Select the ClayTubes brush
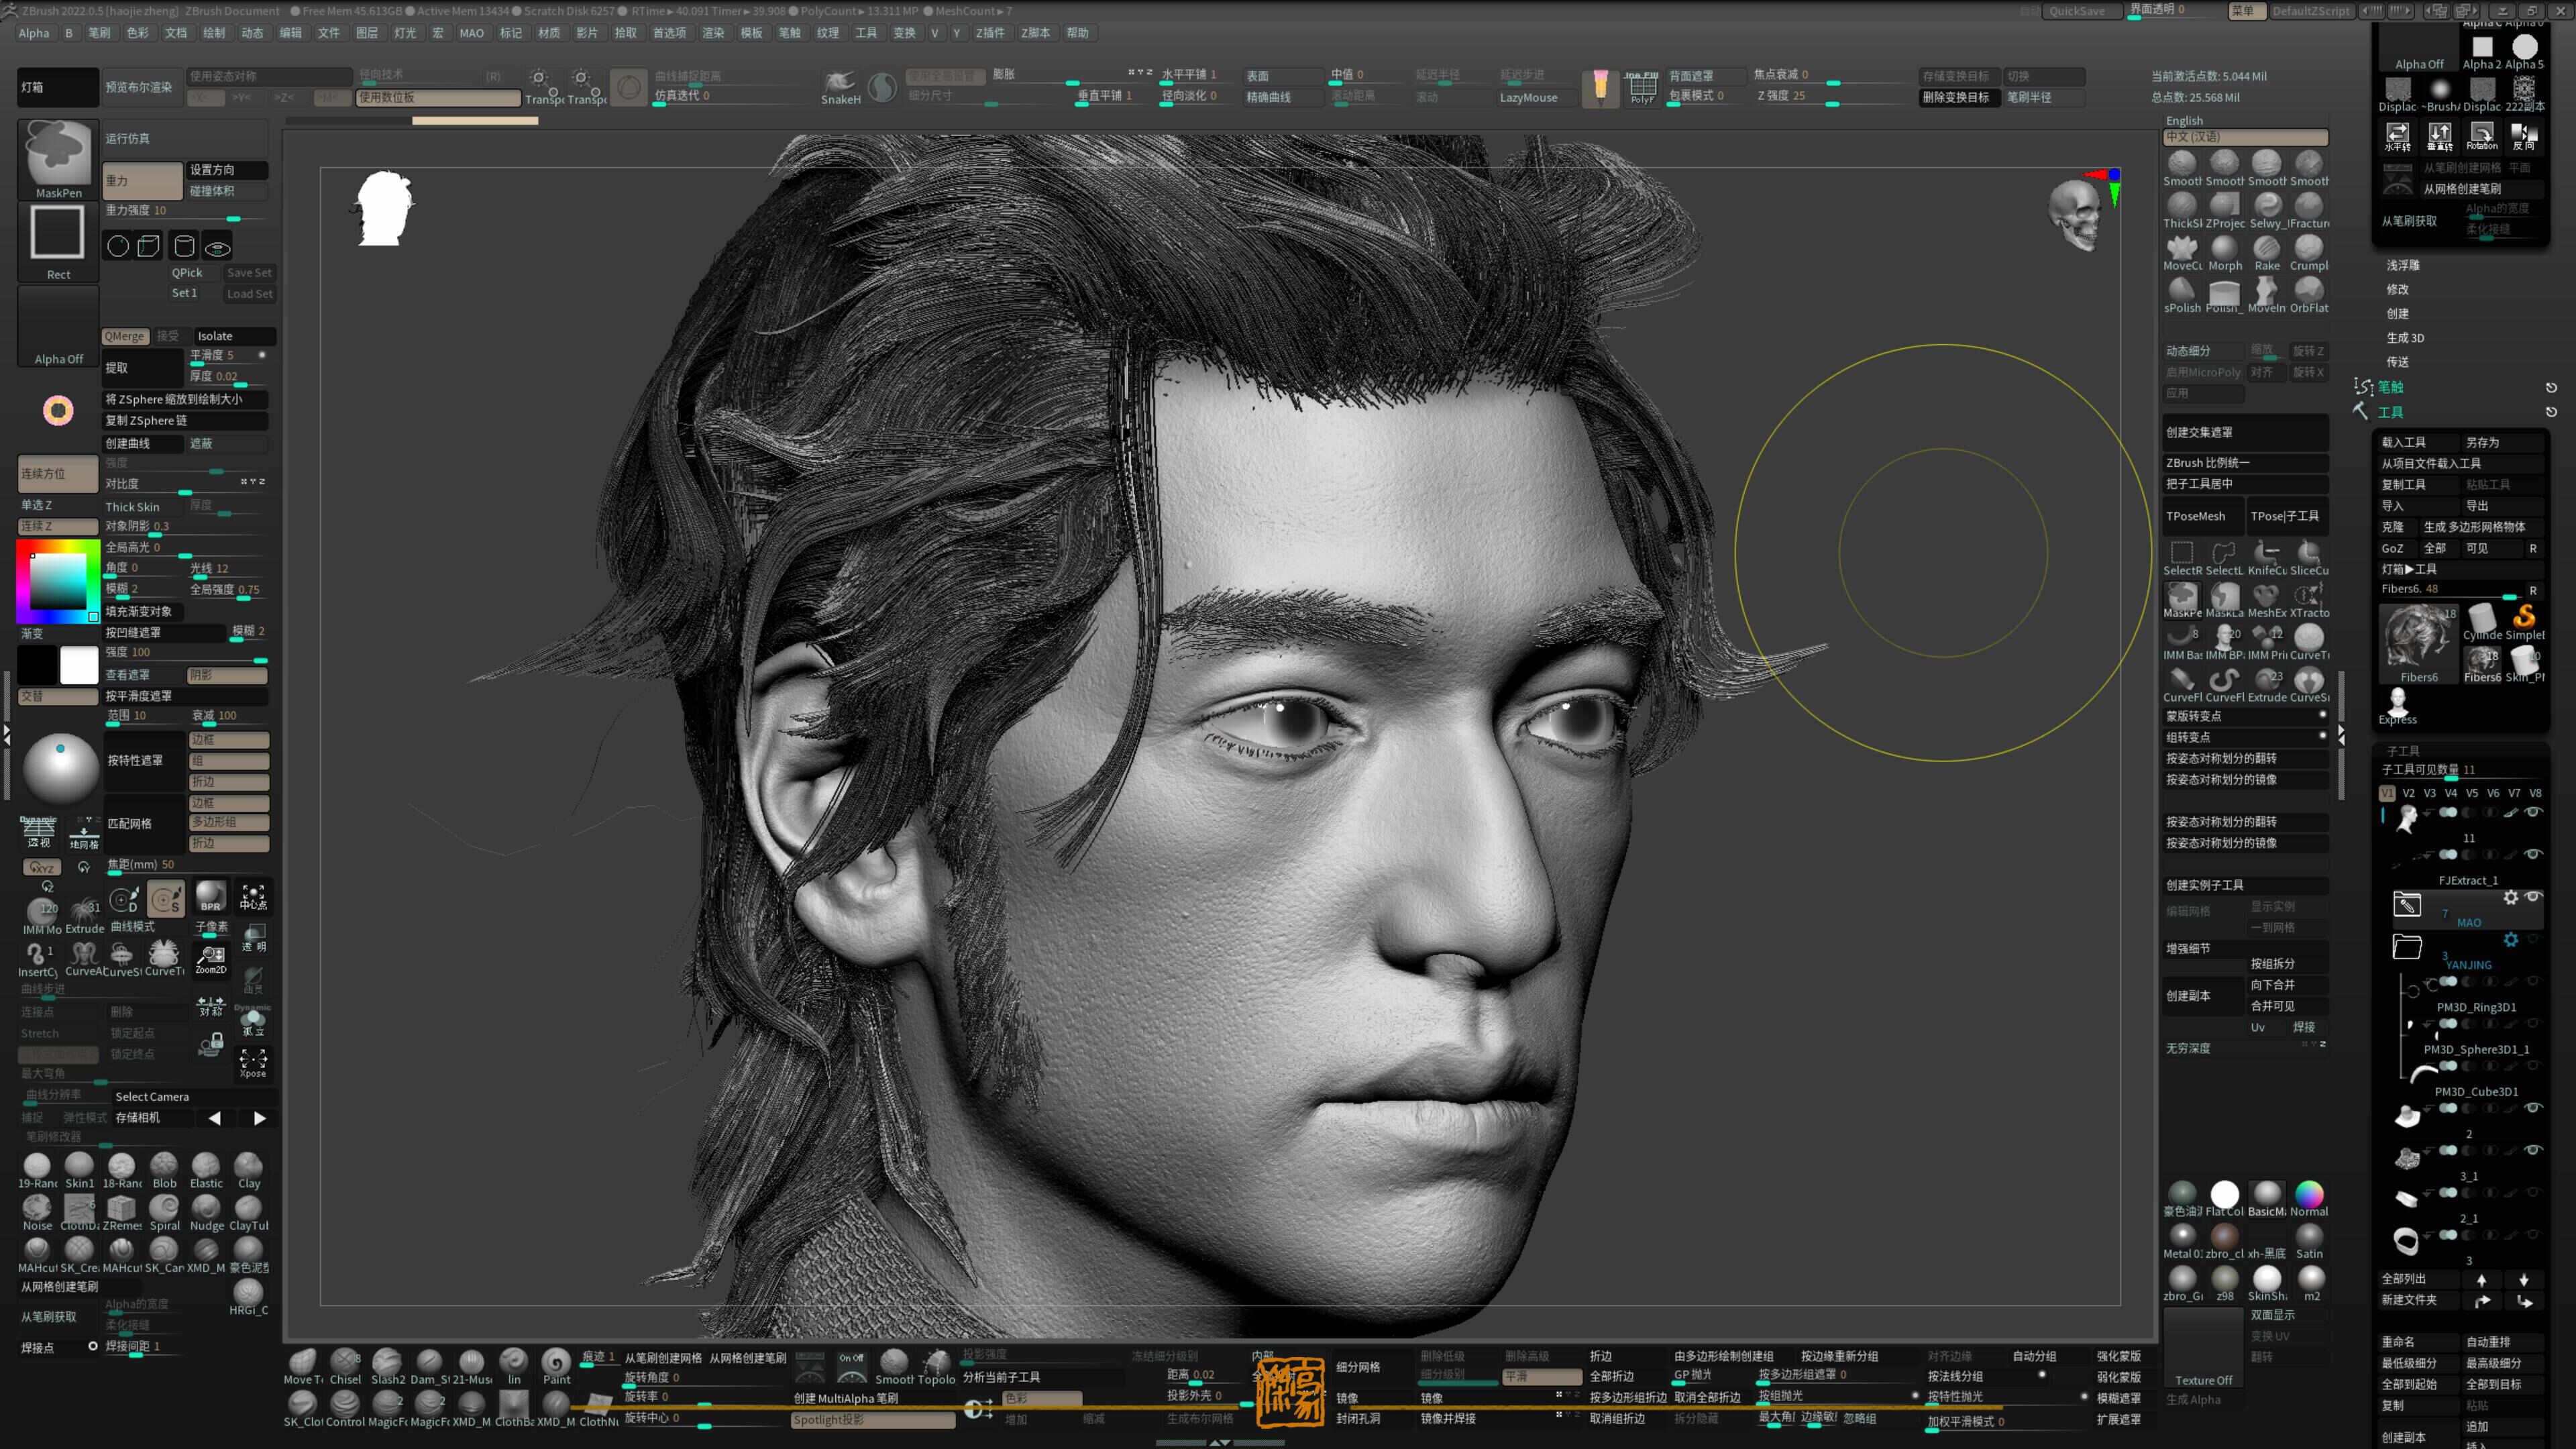 click(248, 1208)
